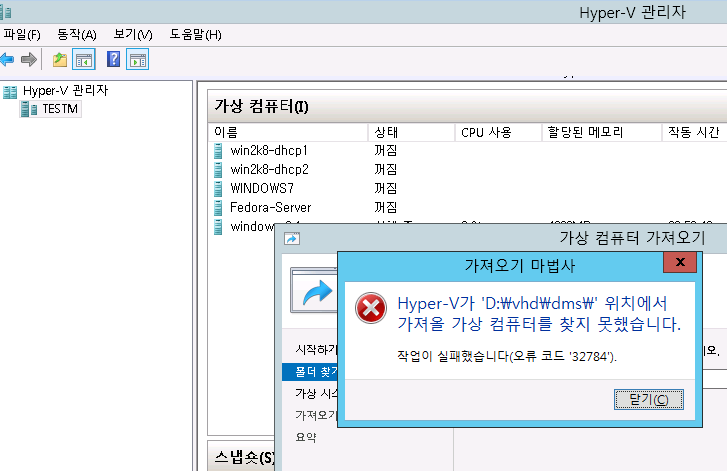Sort by the 상태 column header
Viewport: 727px width, 471px height.
[411, 133]
